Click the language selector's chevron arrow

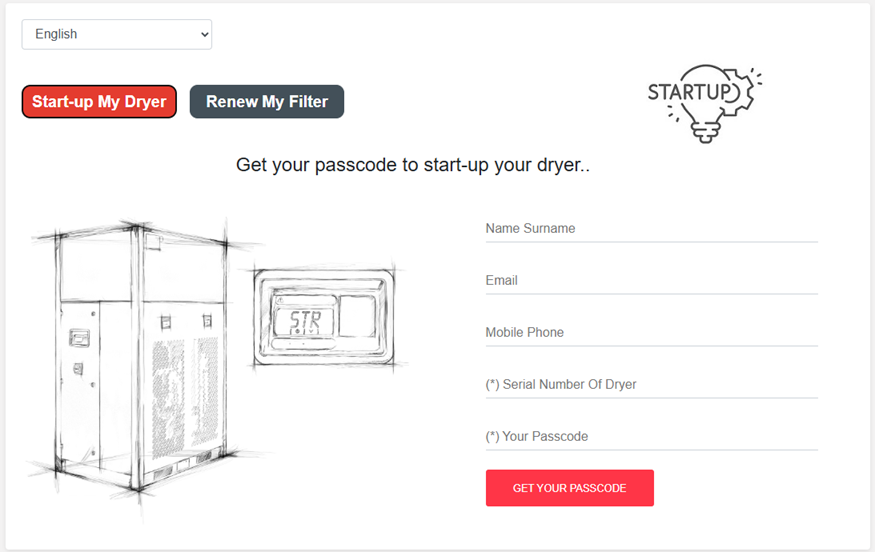(204, 34)
